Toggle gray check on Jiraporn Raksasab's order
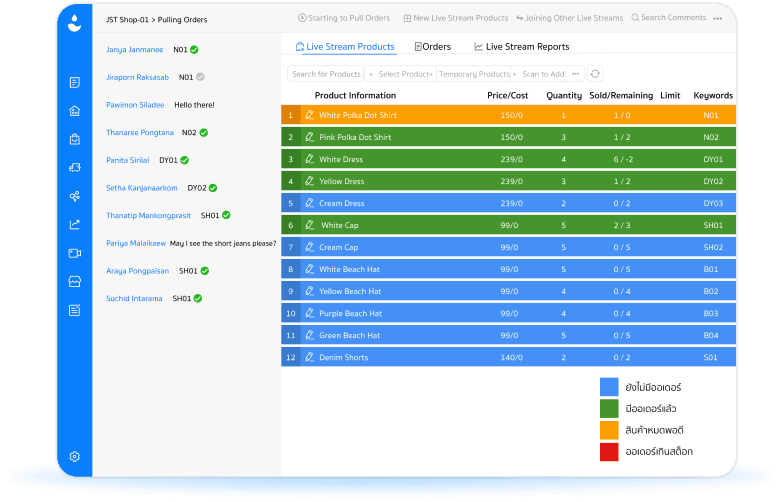Image resolution: width=781 pixels, height=502 pixels. tap(200, 77)
